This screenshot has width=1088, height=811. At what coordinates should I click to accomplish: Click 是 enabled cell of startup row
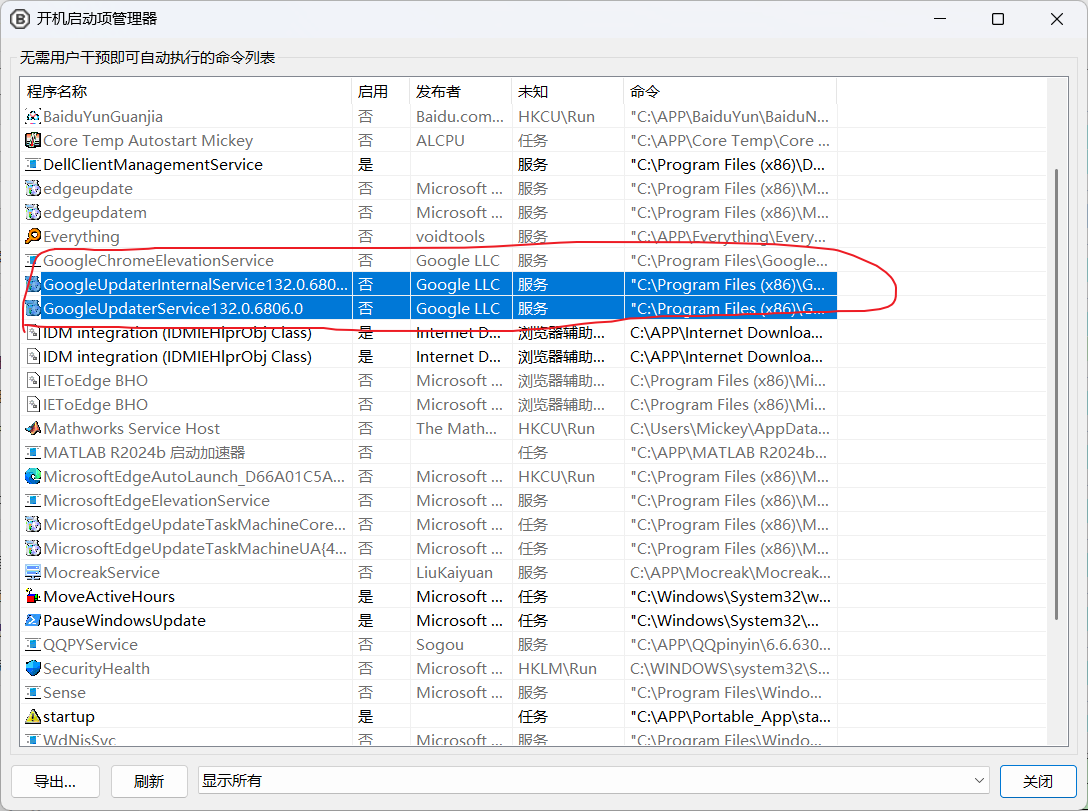pos(366,717)
